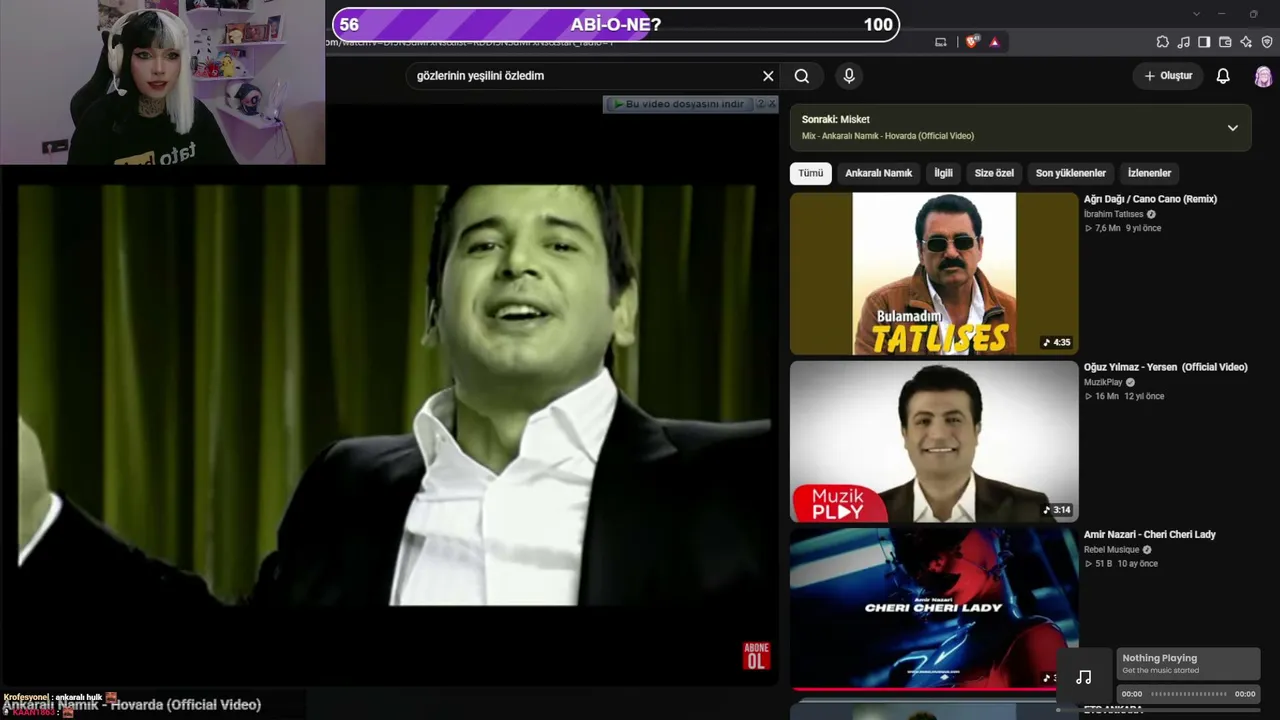Viewport: 1280px width, 720px height.
Task: Click the verified badge next to MuzikPlay
Action: click(x=1131, y=382)
